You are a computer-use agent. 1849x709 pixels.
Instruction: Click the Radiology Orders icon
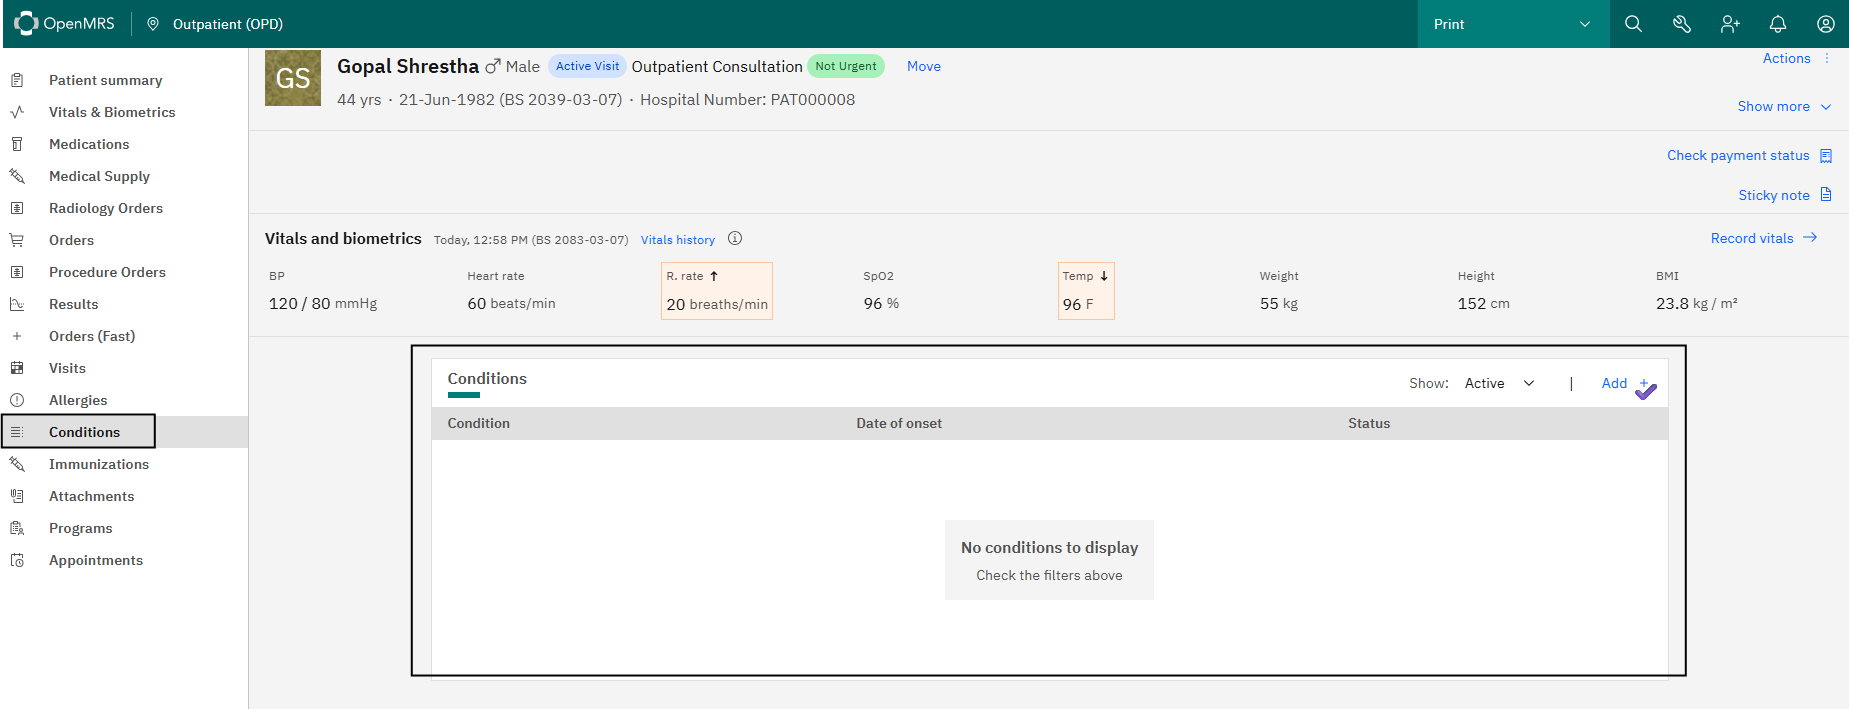(x=17, y=208)
